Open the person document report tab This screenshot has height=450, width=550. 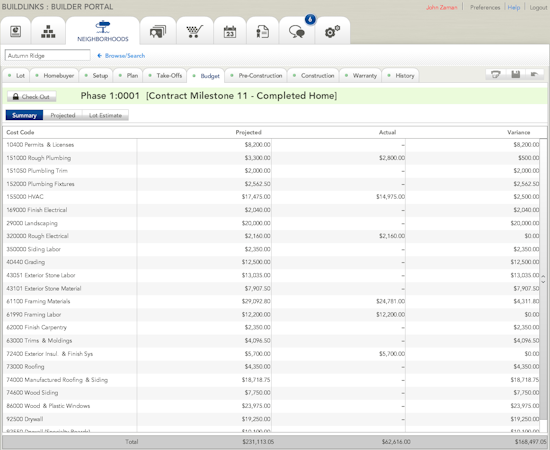(x=262, y=32)
